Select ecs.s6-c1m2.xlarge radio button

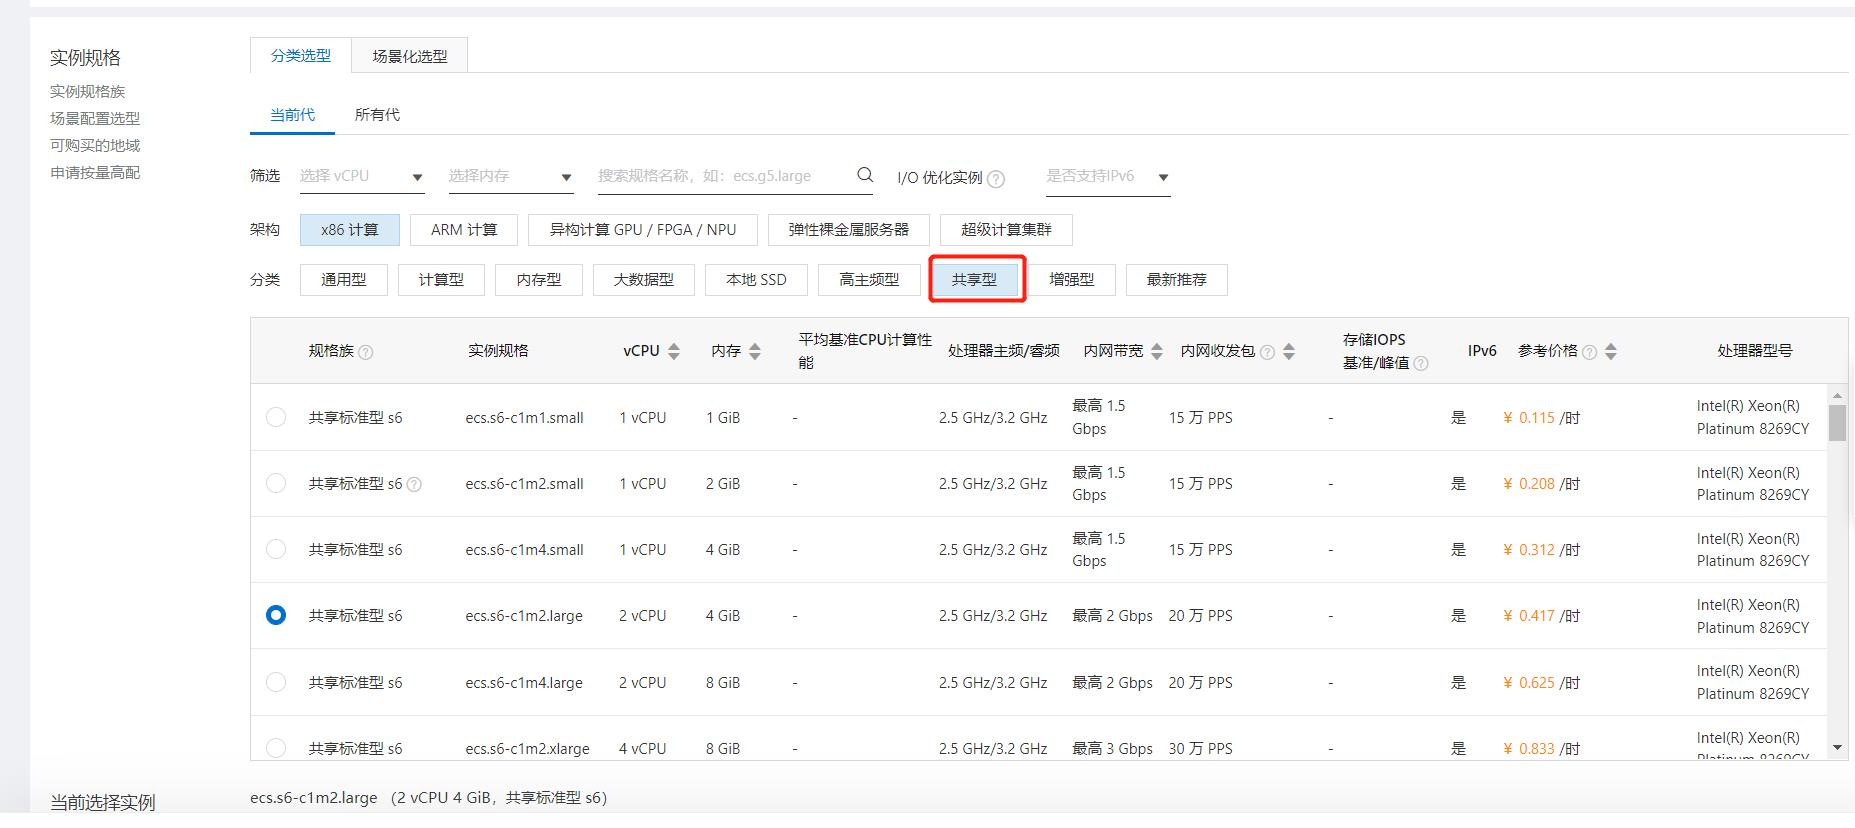coord(276,748)
